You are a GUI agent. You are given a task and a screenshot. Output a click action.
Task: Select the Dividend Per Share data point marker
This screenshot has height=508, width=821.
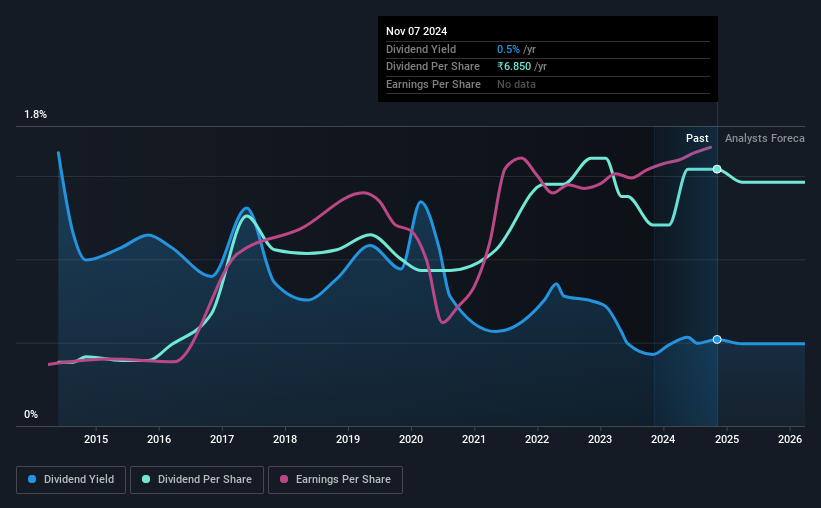pyautogui.click(x=717, y=169)
